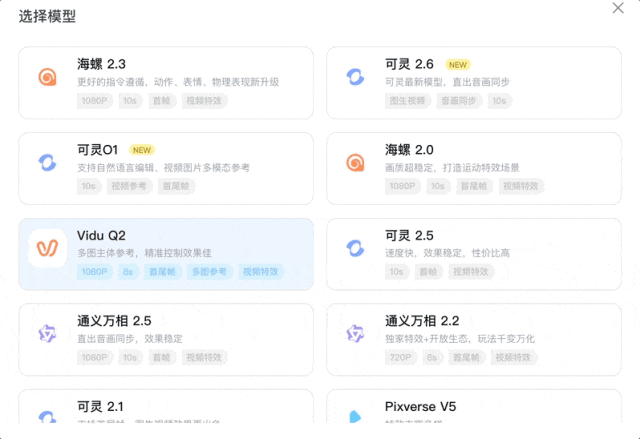Select the Pixverse V5 title
The height and width of the screenshot is (439, 640).
click(x=420, y=406)
